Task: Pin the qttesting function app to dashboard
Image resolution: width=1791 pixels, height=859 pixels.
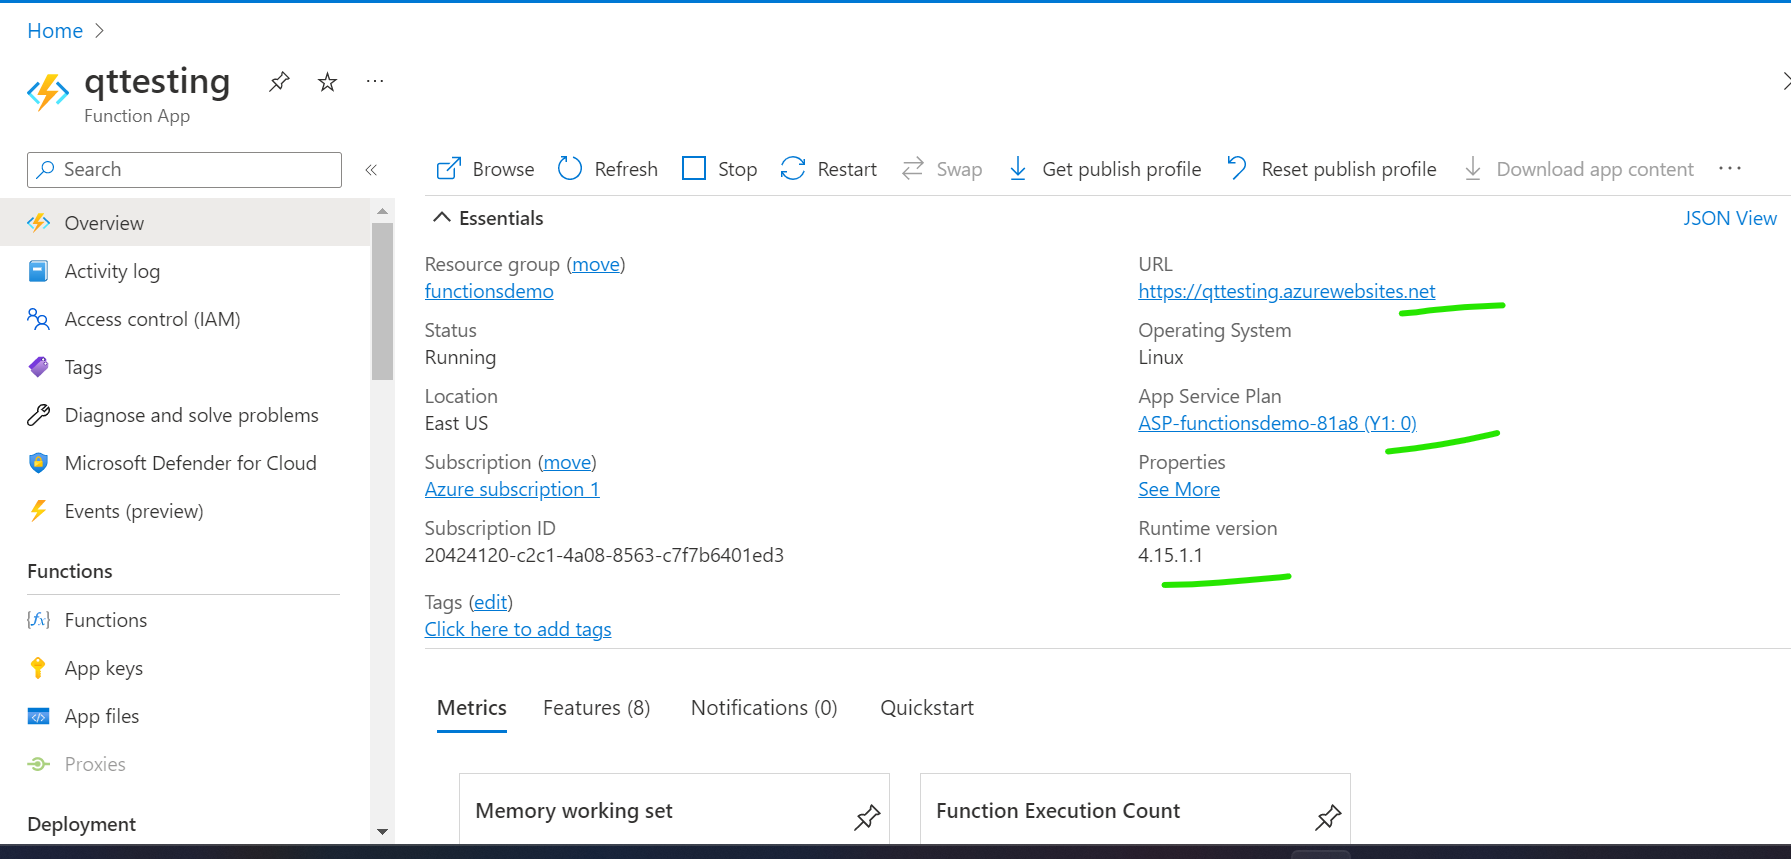Action: (279, 82)
